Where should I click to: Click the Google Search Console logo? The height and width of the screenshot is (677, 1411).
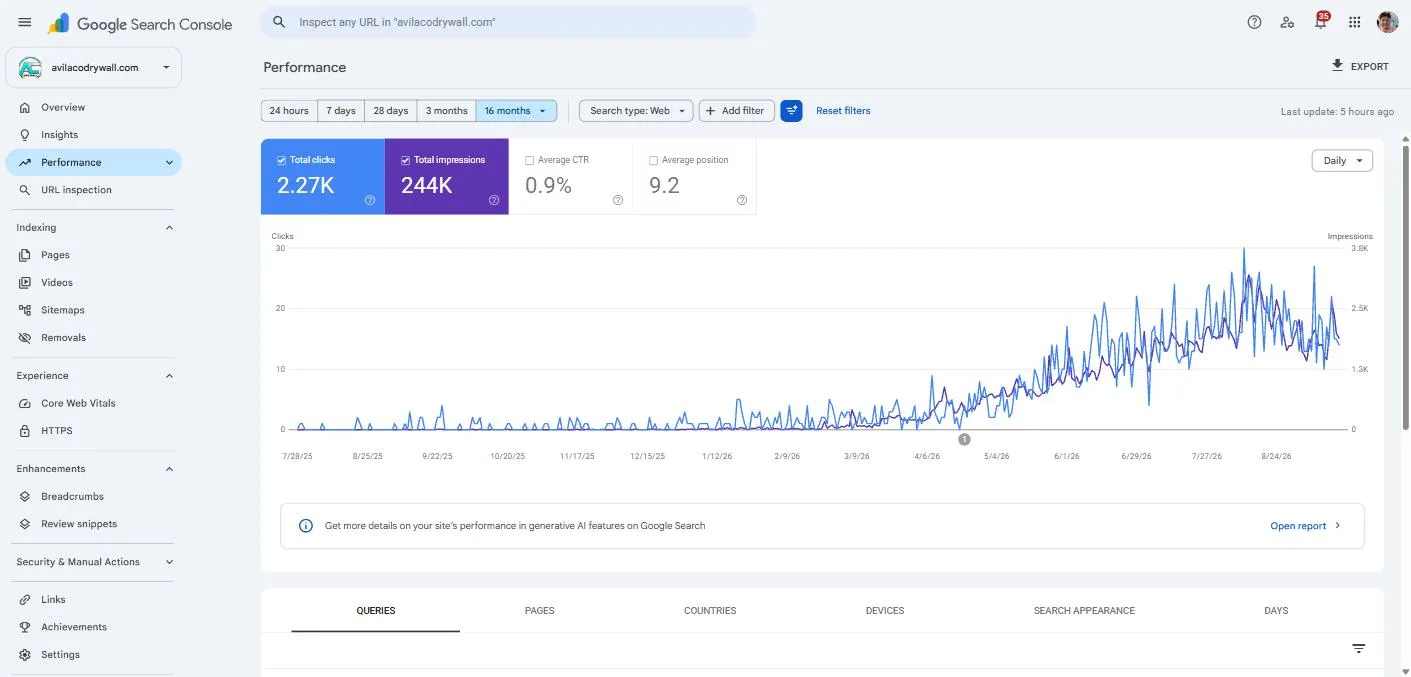pyautogui.click(x=140, y=23)
